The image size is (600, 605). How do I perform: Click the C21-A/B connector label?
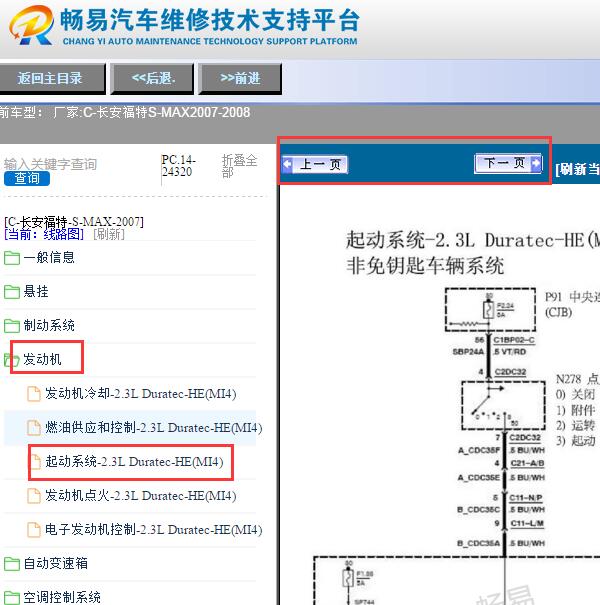(527, 463)
